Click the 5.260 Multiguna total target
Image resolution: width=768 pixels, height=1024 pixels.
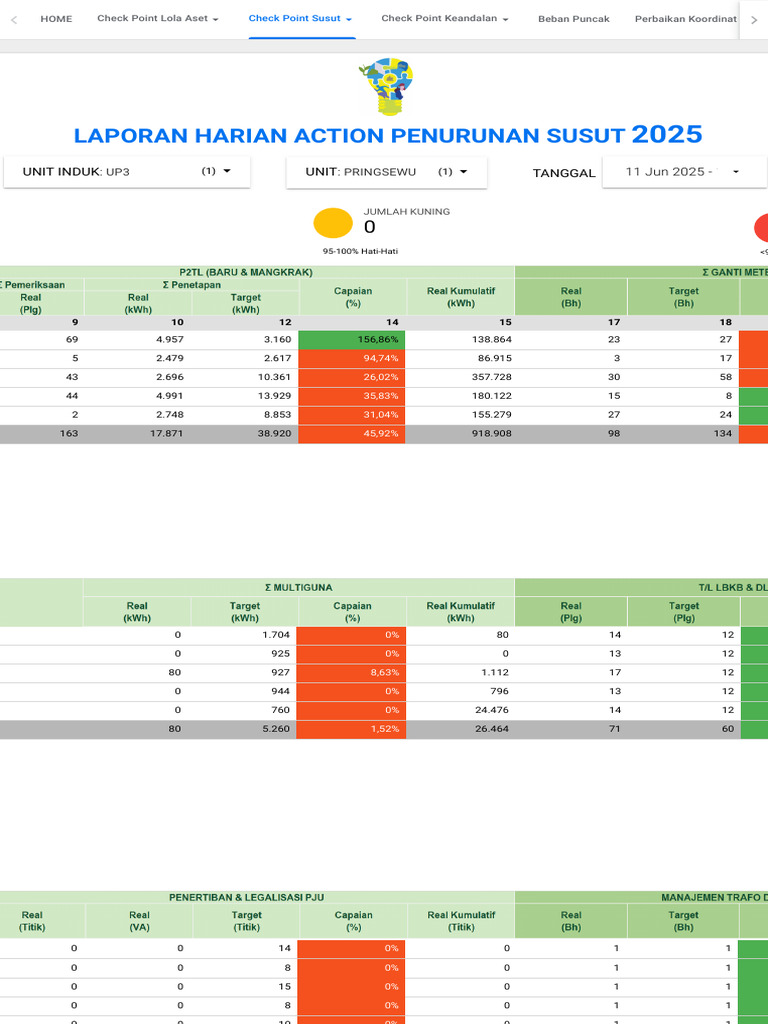click(x=278, y=729)
